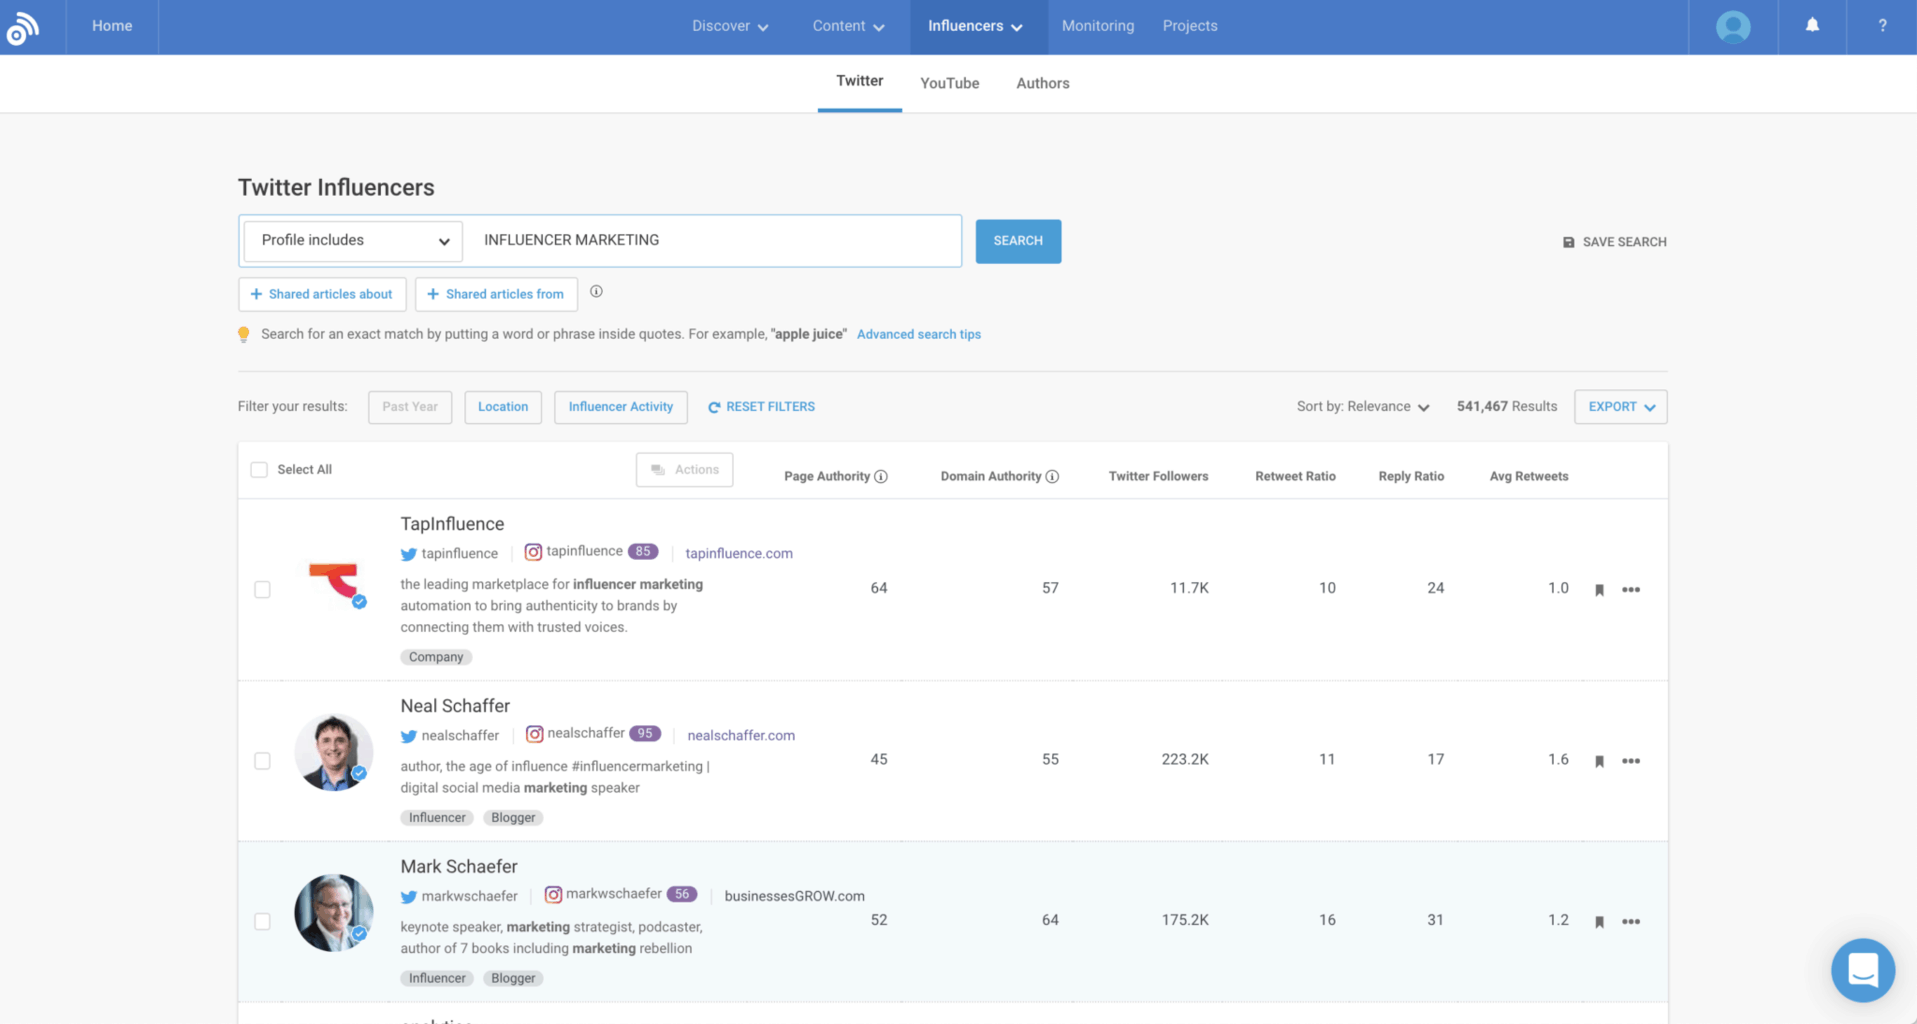The height and width of the screenshot is (1024, 1917).
Task: Click the BuzzSumo logo icon
Action: point(22,27)
